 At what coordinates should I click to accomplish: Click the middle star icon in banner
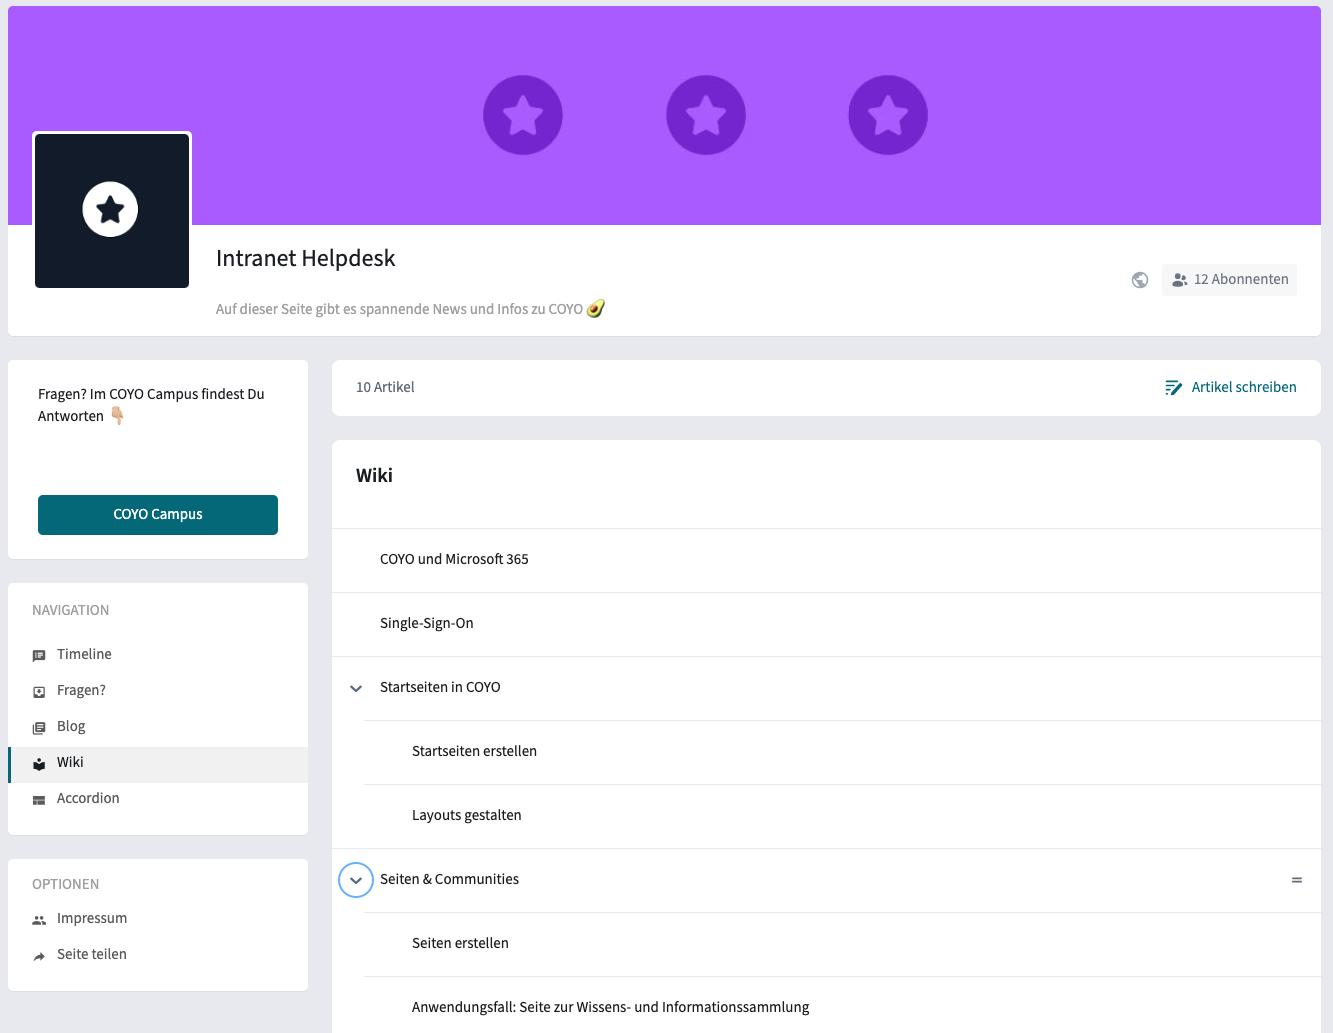705,115
